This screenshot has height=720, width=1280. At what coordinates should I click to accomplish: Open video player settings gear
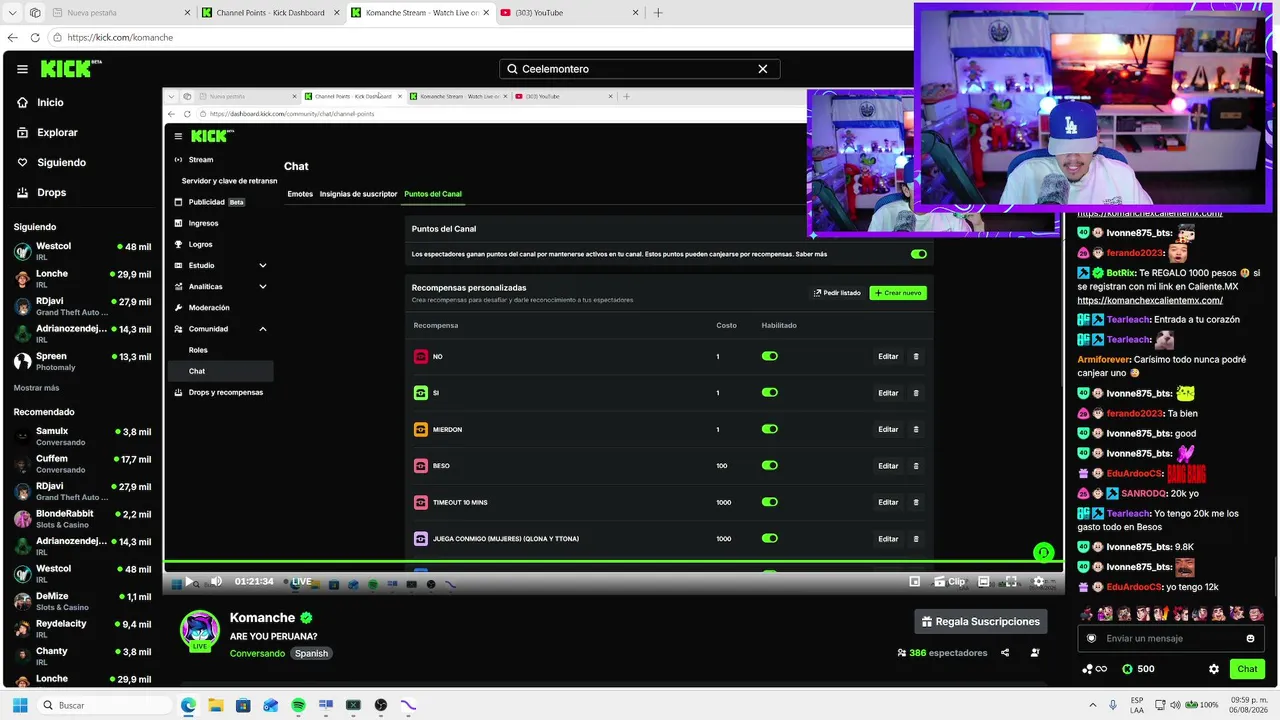click(1038, 581)
